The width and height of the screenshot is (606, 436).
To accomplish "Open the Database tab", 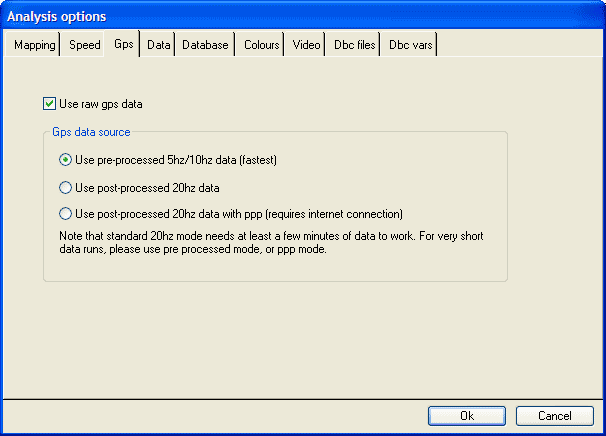I will click(x=205, y=45).
